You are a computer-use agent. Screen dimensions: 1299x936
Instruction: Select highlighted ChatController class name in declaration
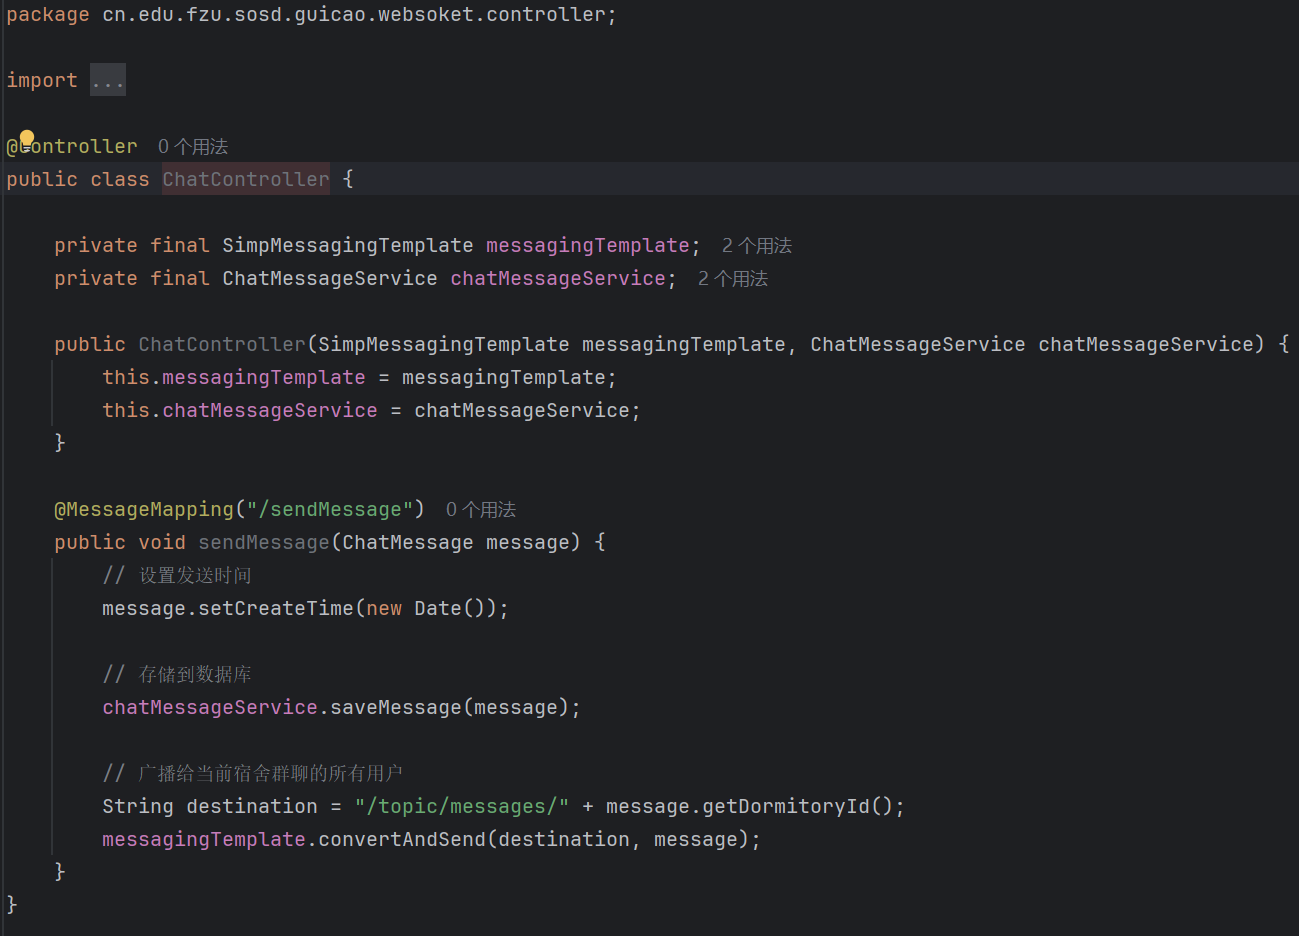(x=246, y=179)
